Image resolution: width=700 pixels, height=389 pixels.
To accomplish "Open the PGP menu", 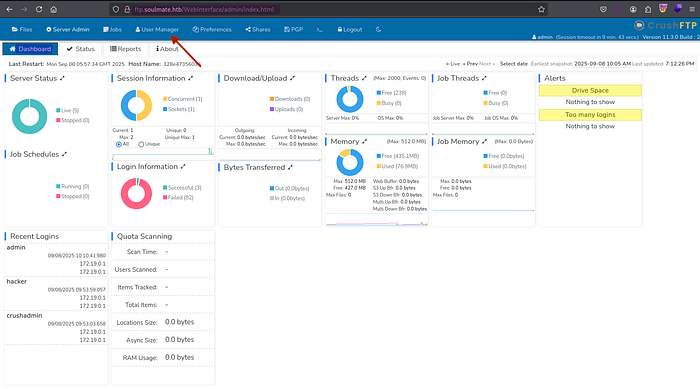I will tap(293, 29).
